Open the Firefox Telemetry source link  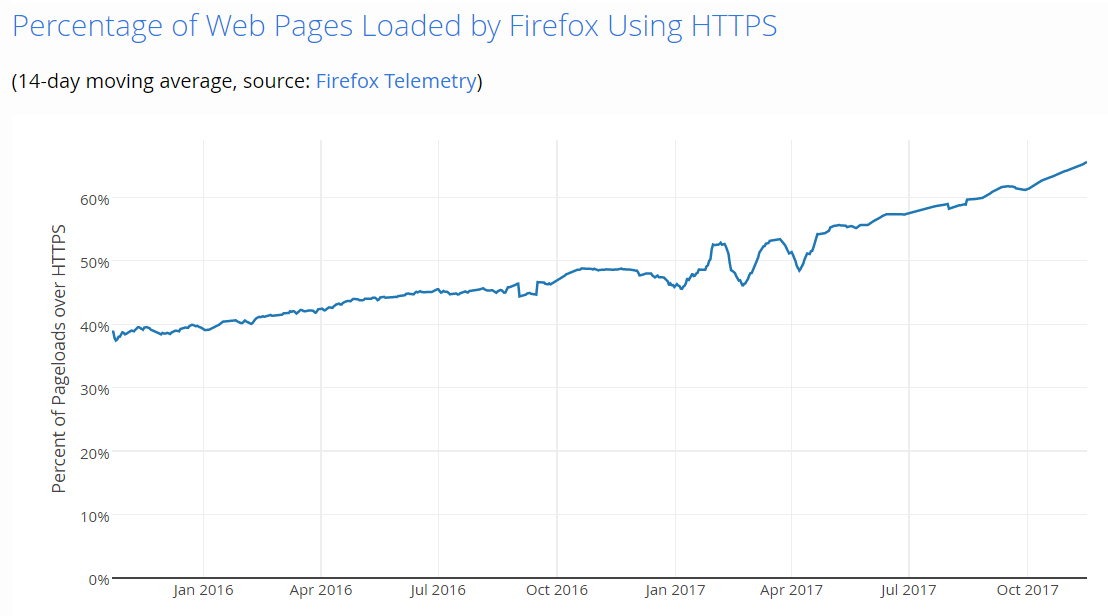pyautogui.click(x=396, y=81)
